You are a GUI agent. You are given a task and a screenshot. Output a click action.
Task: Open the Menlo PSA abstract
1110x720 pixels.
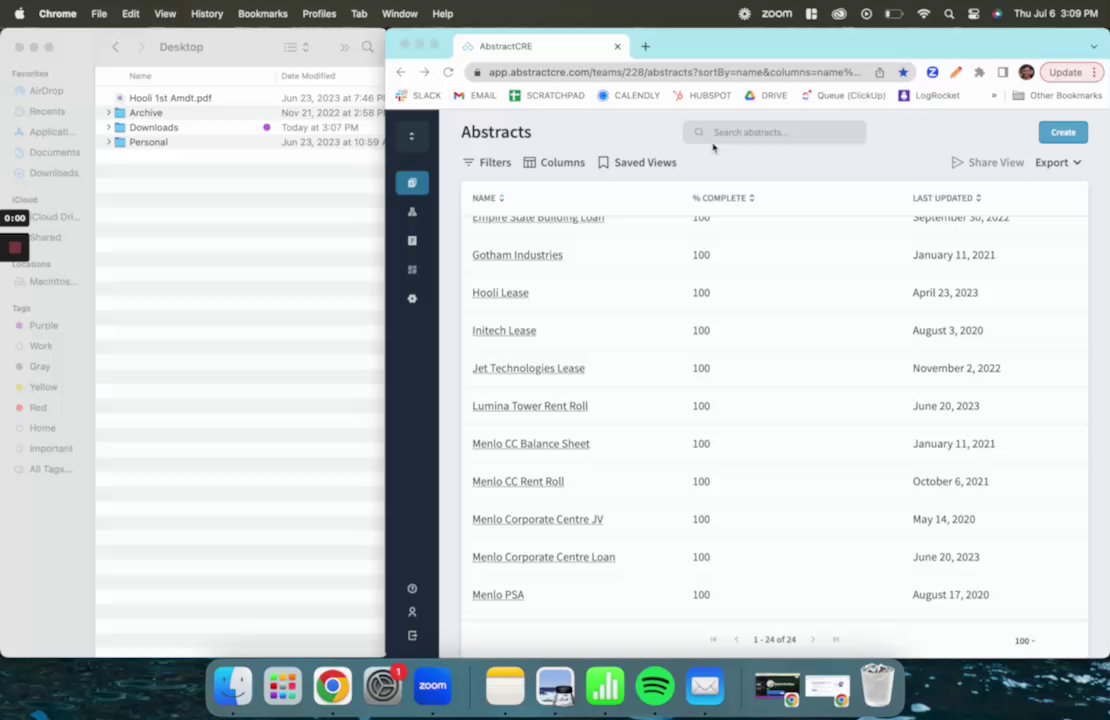pos(498,595)
